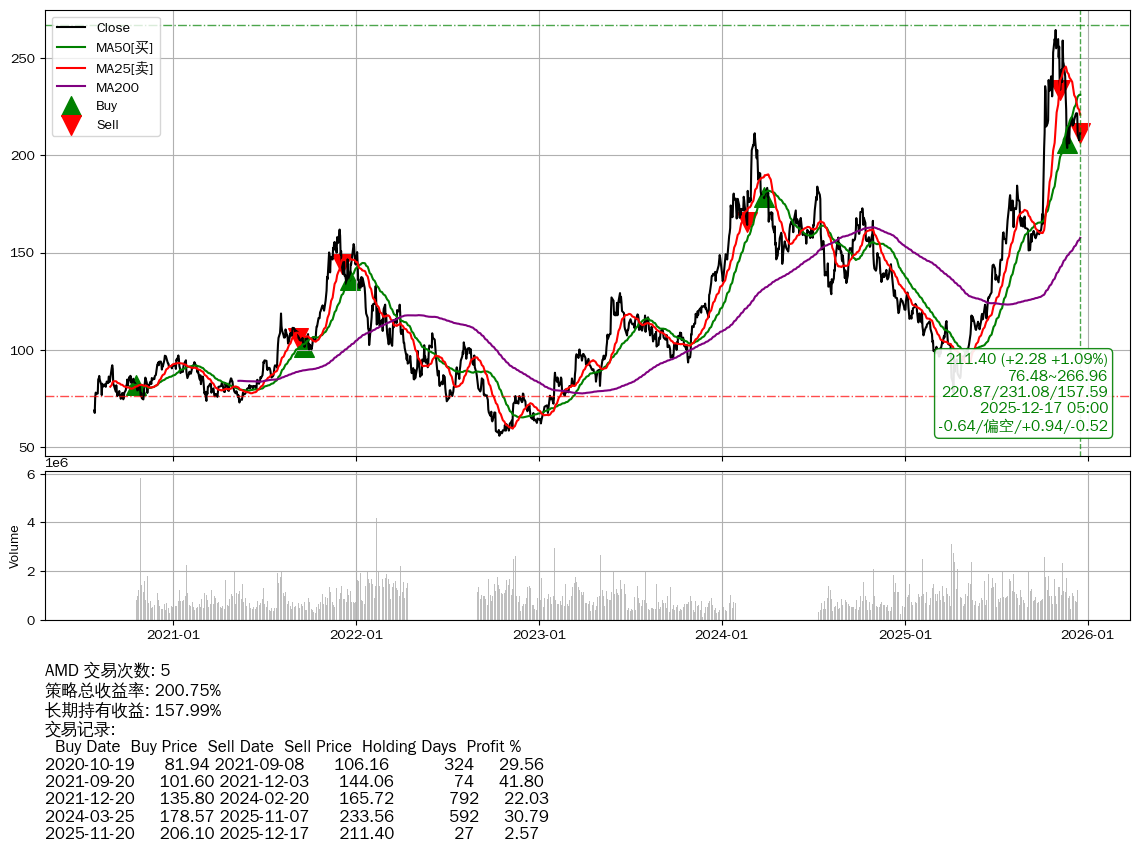This screenshot has width=1139, height=852.
Task: Click the final sell marker at the dashed vertical line
Action: click(1080, 132)
